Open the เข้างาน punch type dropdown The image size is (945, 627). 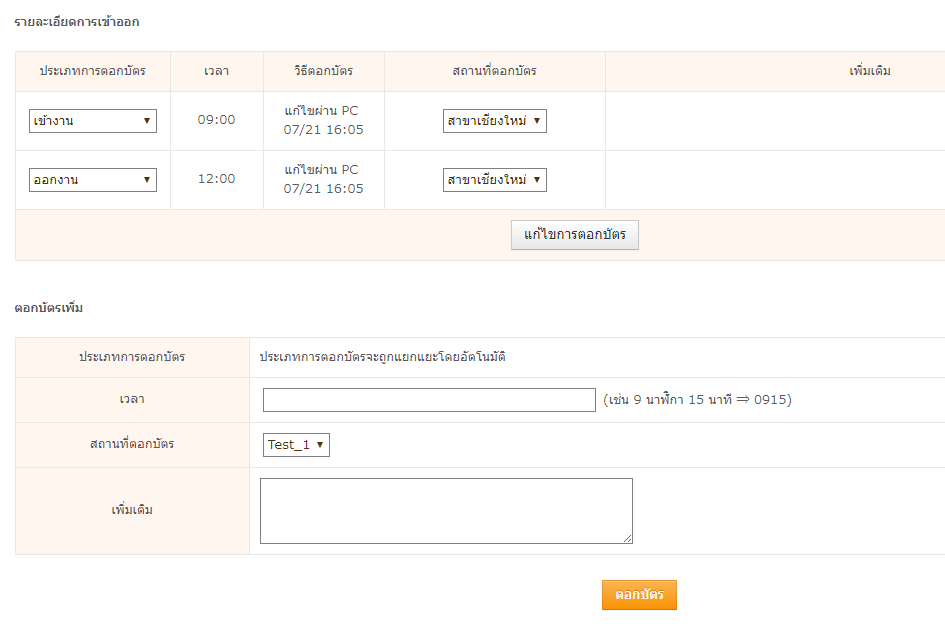tap(92, 121)
